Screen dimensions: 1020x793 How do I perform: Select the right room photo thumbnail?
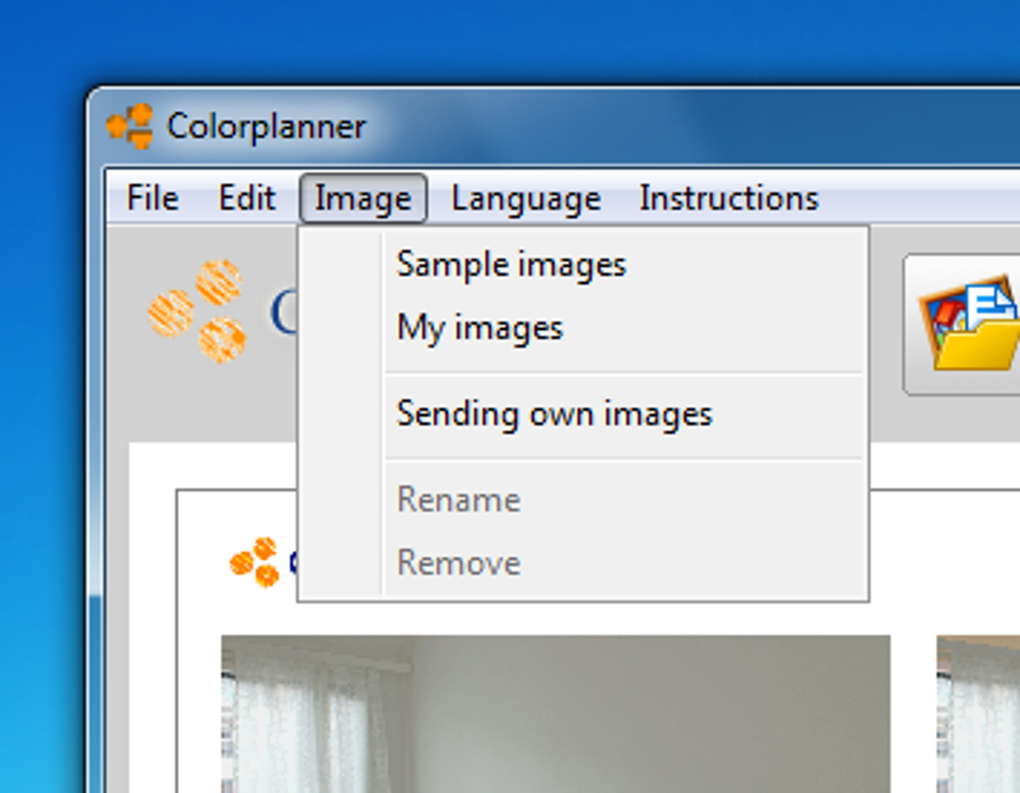(x=978, y=714)
